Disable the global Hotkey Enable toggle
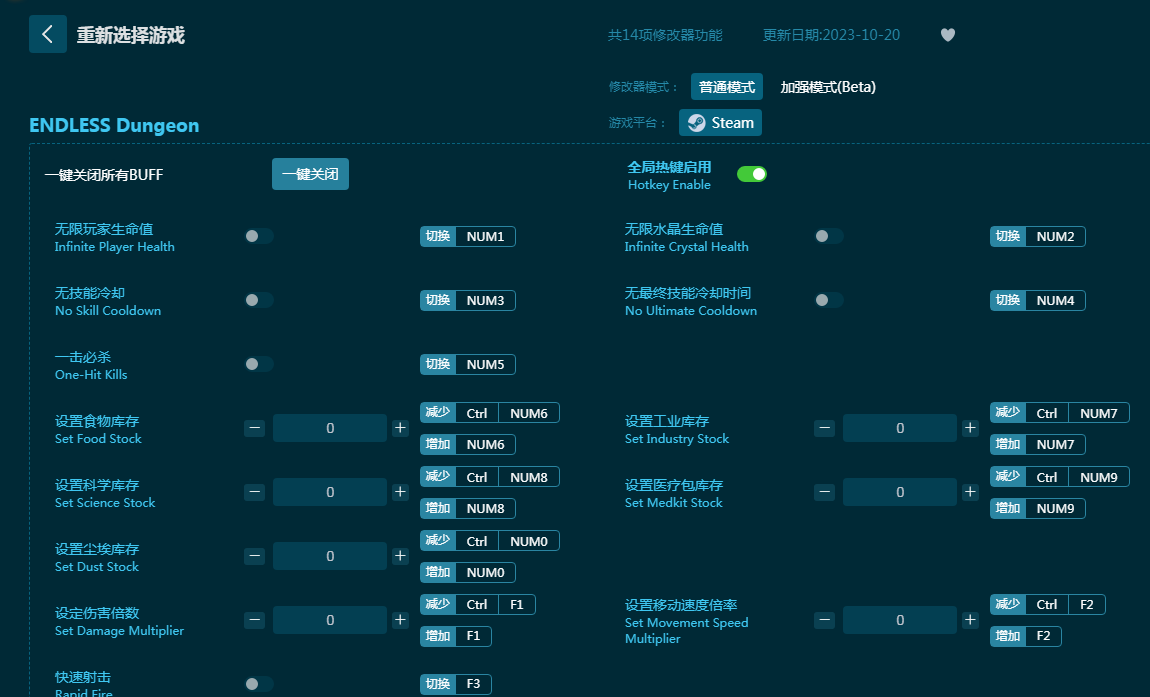The image size is (1150, 697). coord(752,174)
